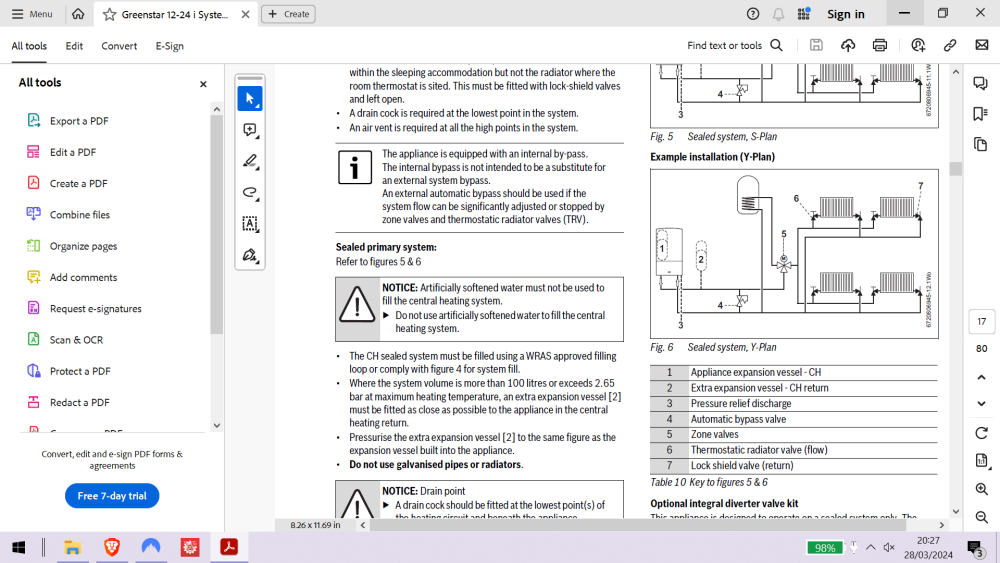
Task: Copy link with the chain icon
Action: coord(950,45)
